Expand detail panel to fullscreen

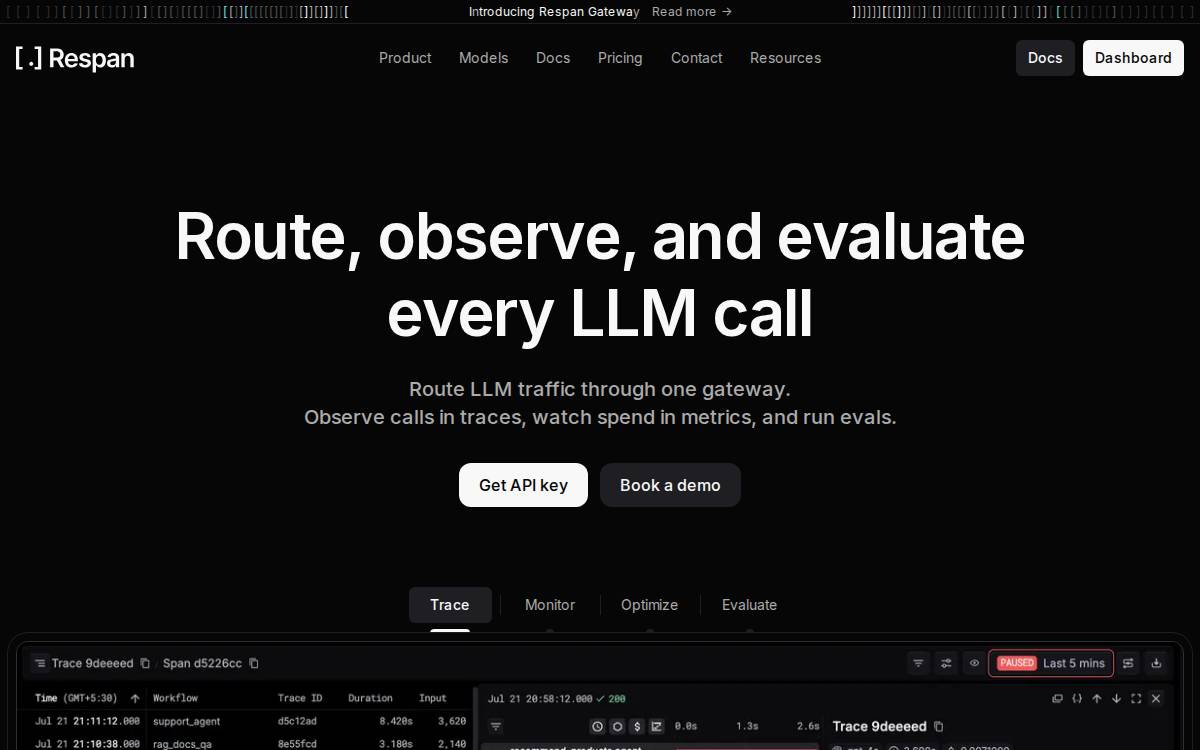(1136, 698)
